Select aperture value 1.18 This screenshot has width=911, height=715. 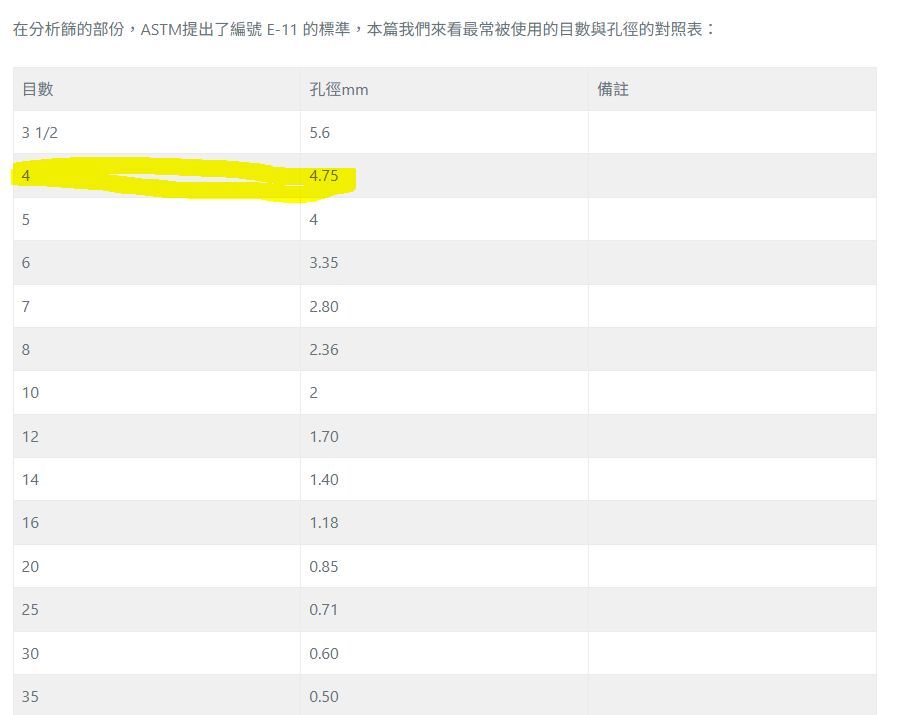[324, 522]
